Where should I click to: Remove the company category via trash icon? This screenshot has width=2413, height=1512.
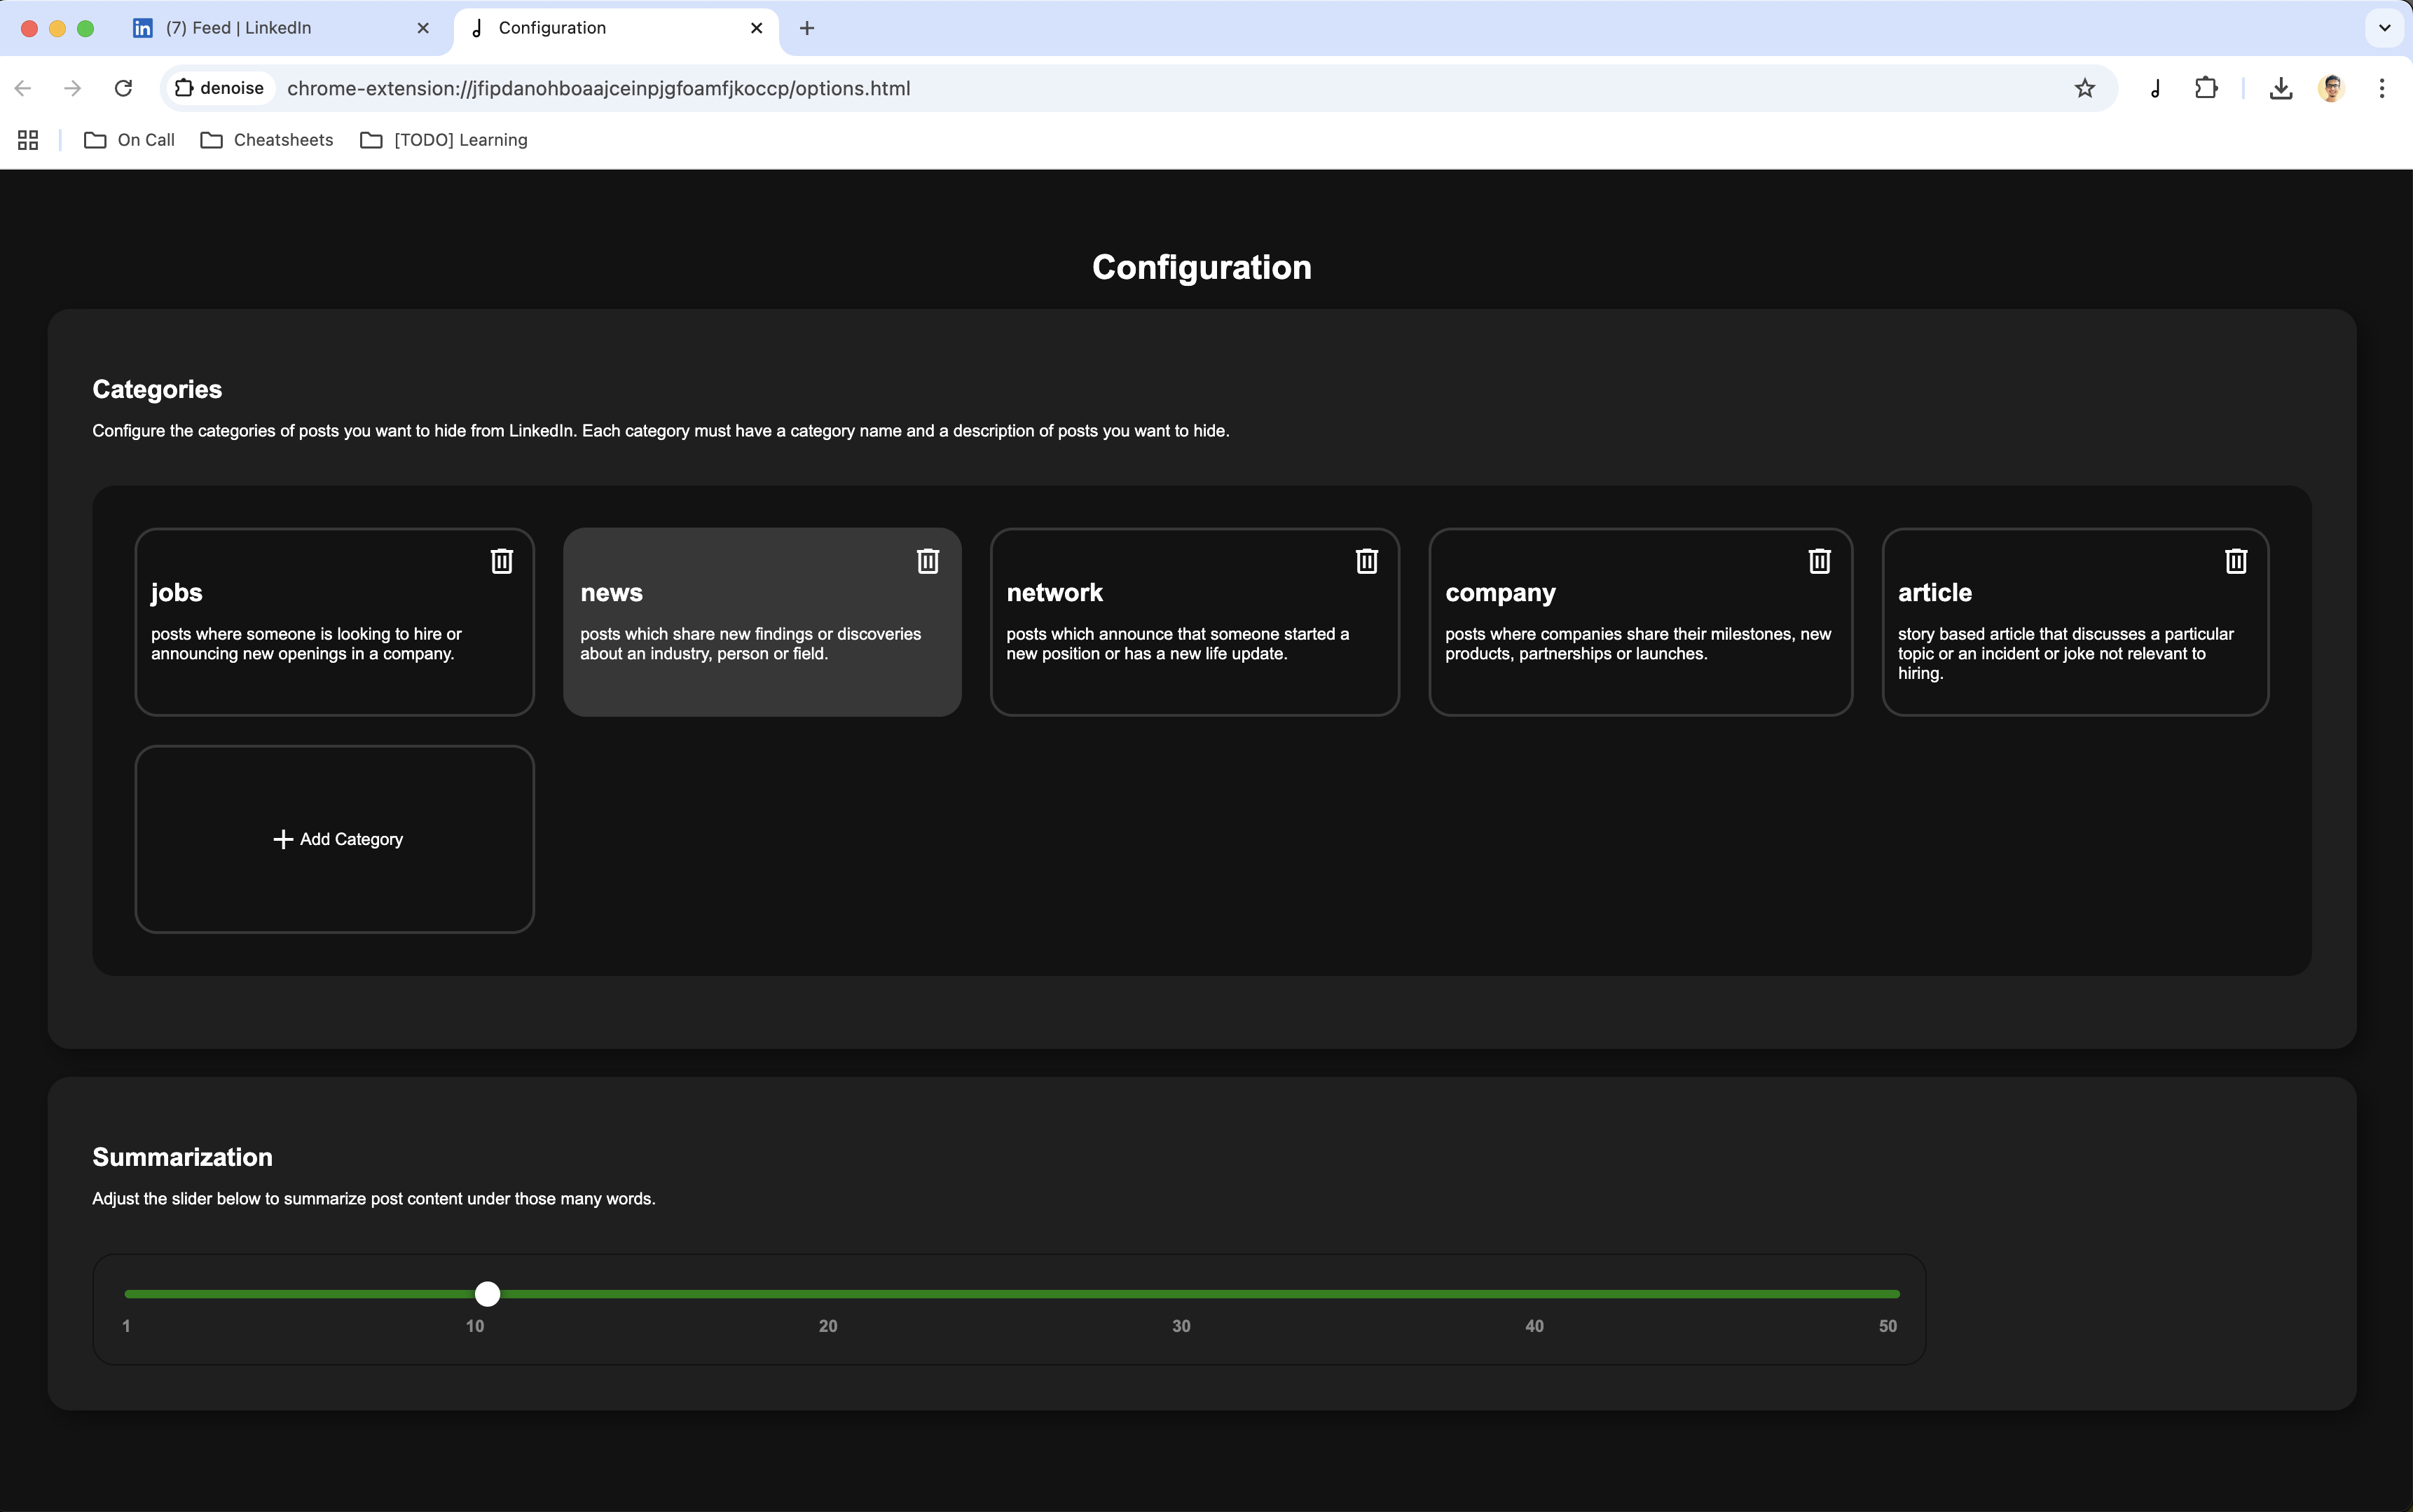click(1819, 561)
